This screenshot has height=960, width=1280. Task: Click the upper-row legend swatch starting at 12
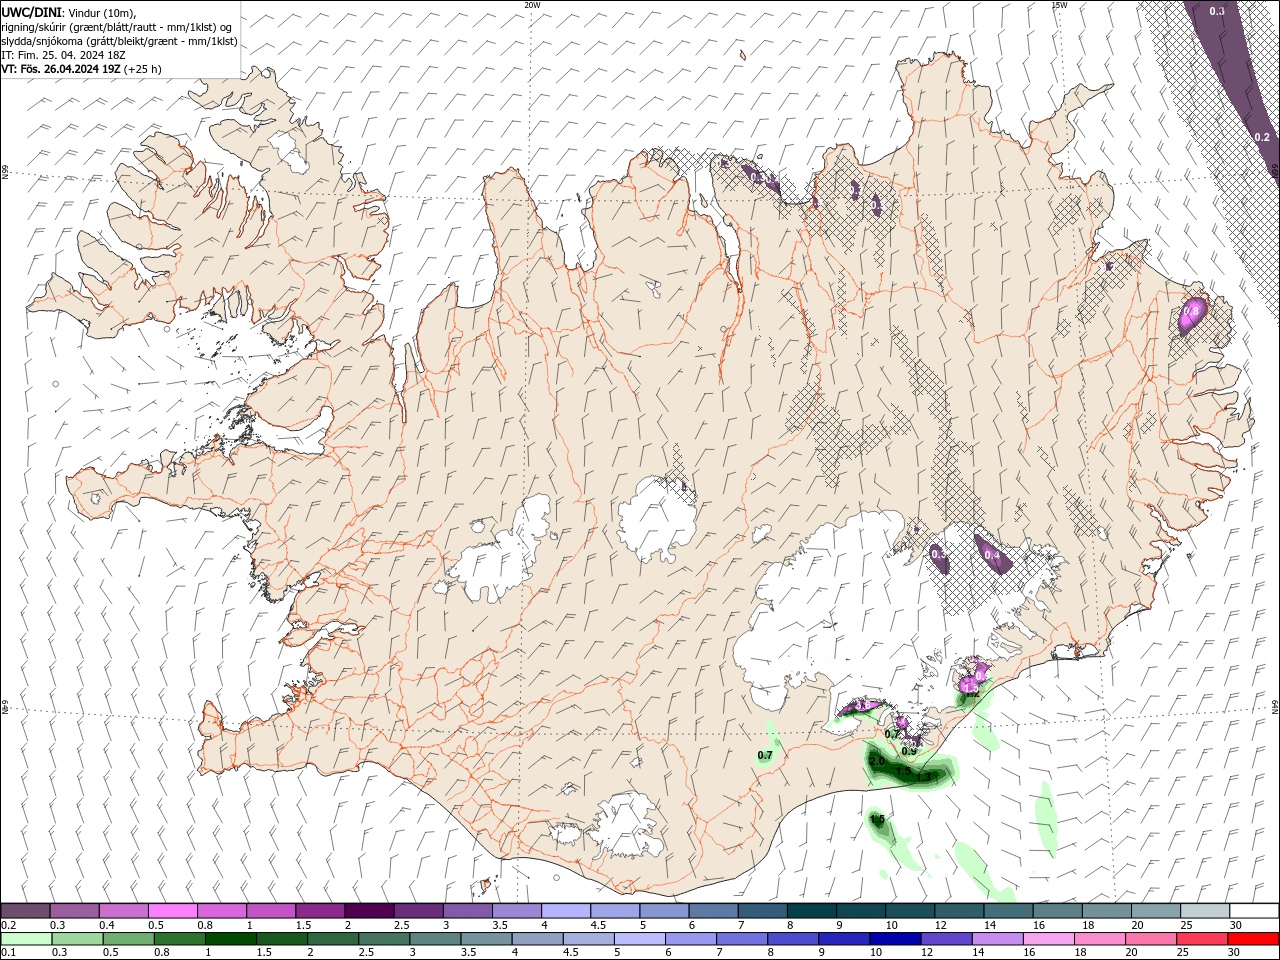click(958, 910)
